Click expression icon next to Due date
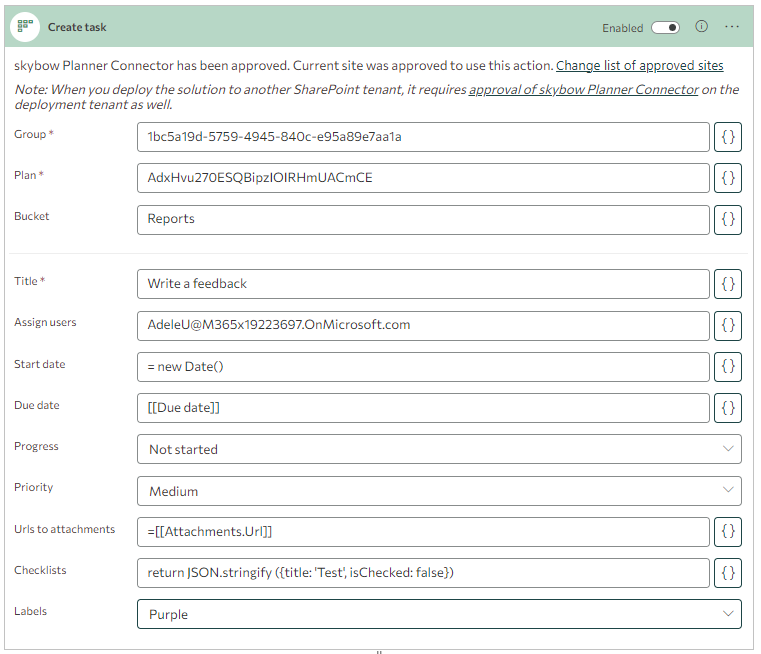 pos(728,408)
